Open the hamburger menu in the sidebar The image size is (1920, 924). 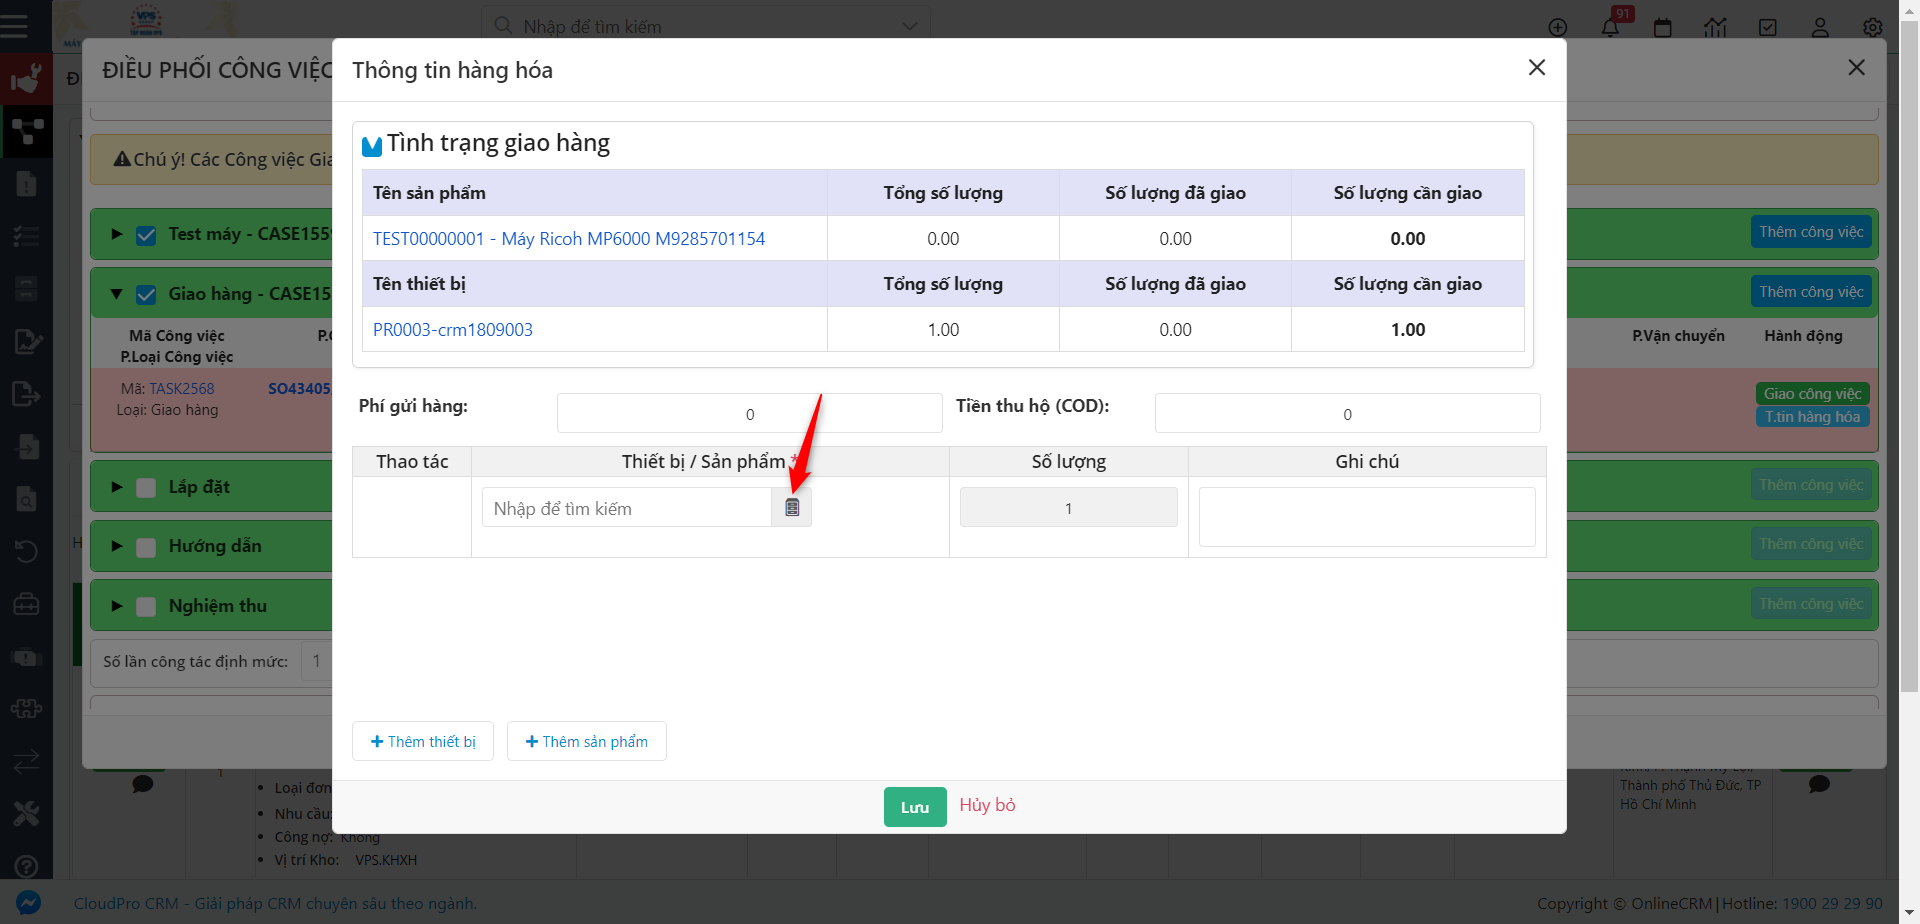pos(14,26)
